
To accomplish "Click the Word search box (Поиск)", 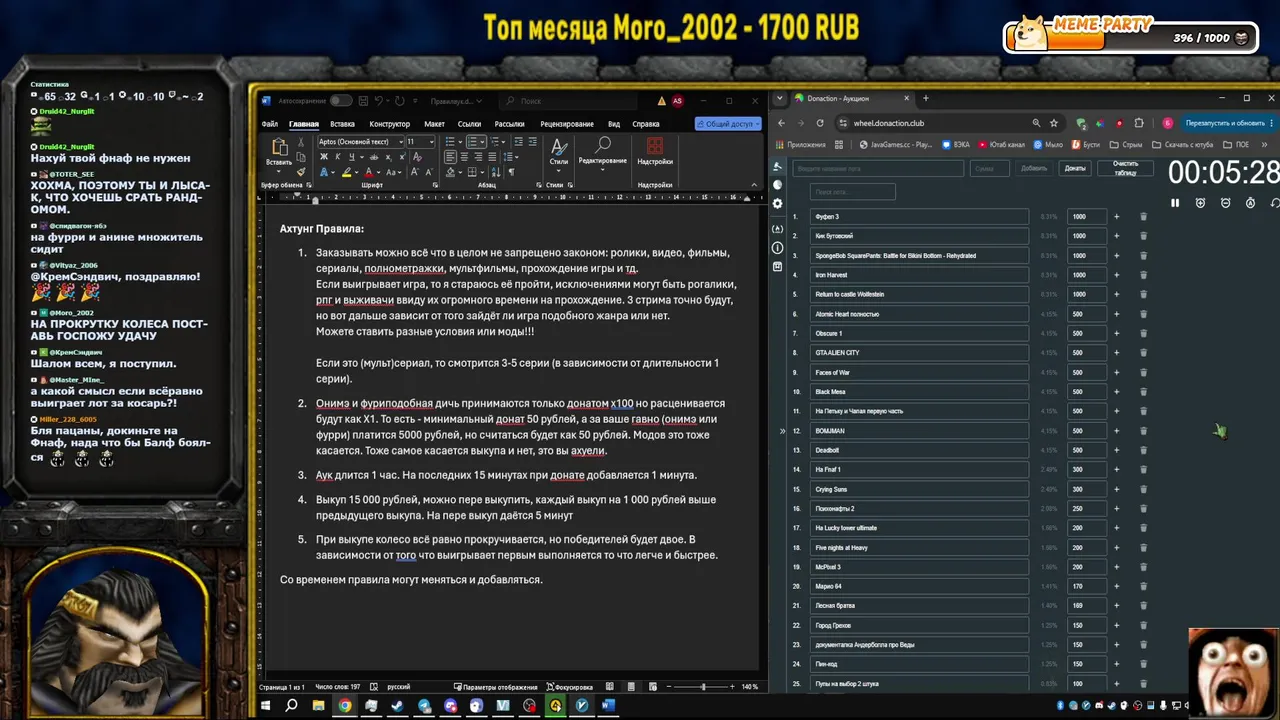I will click(x=567, y=101).
